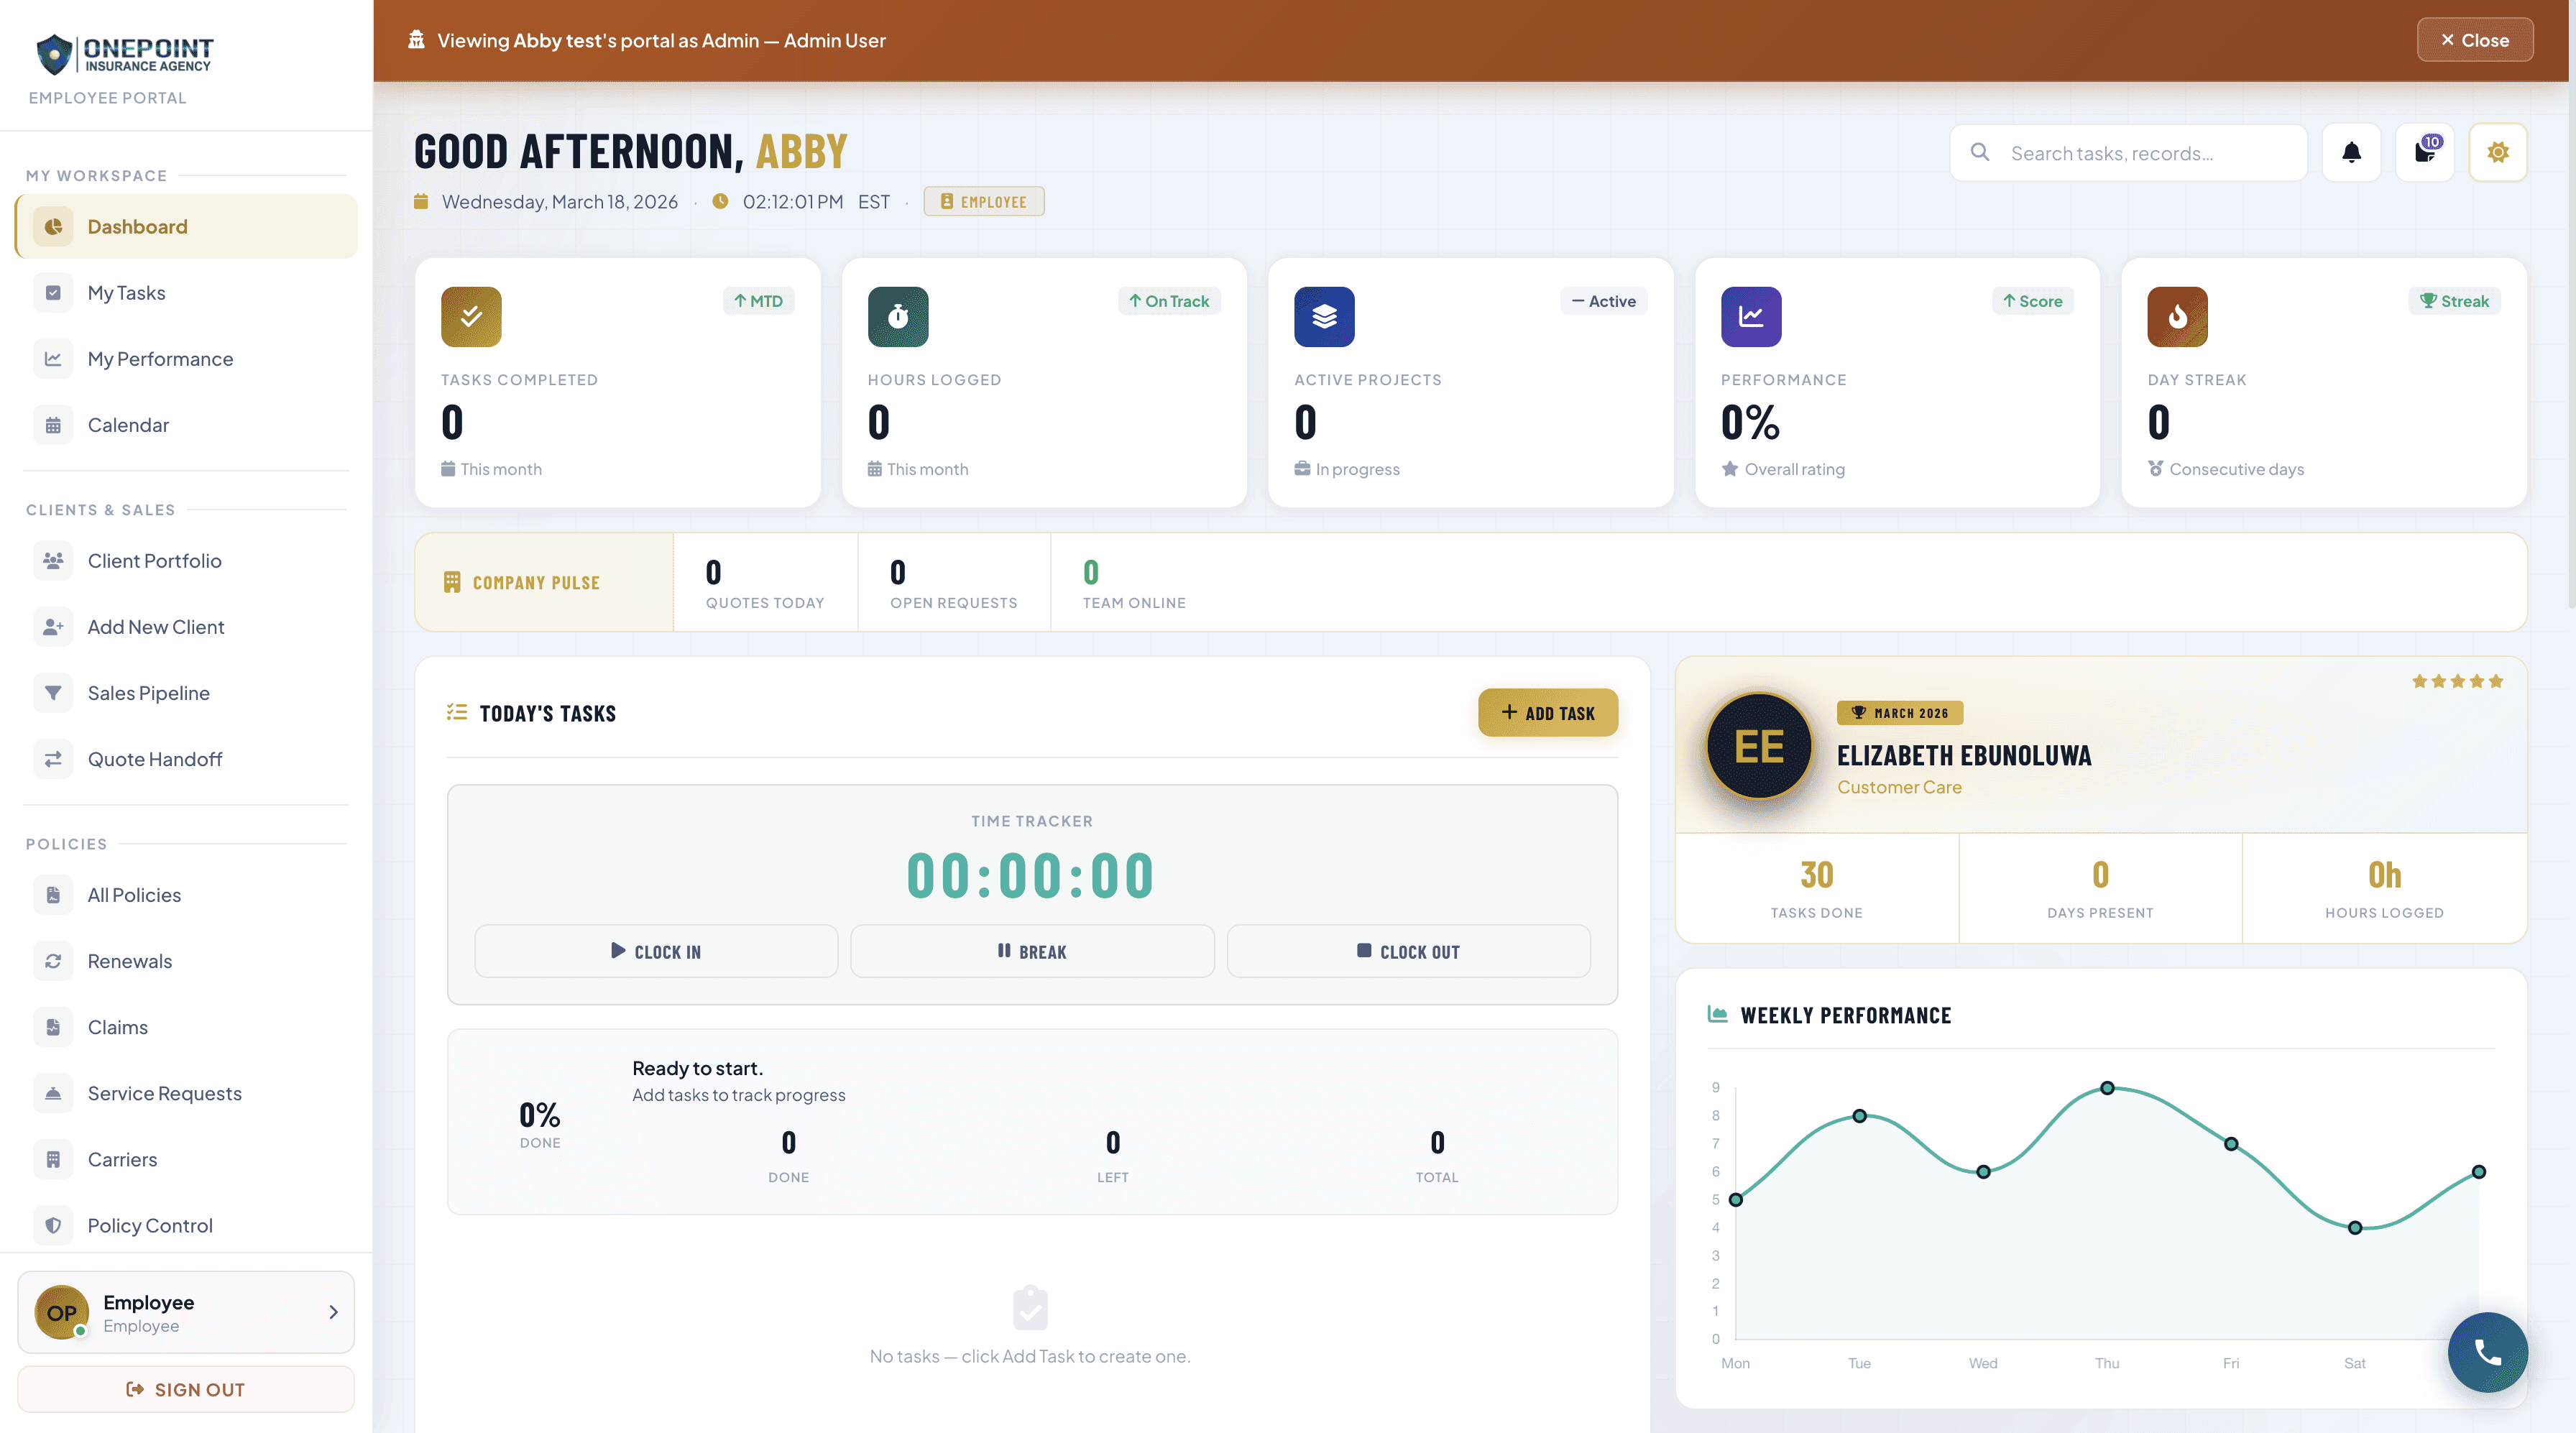The height and width of the screenshot is (1433, 2576).
Task: Expand the Employee profile chevron
Action: [333, 1312]
